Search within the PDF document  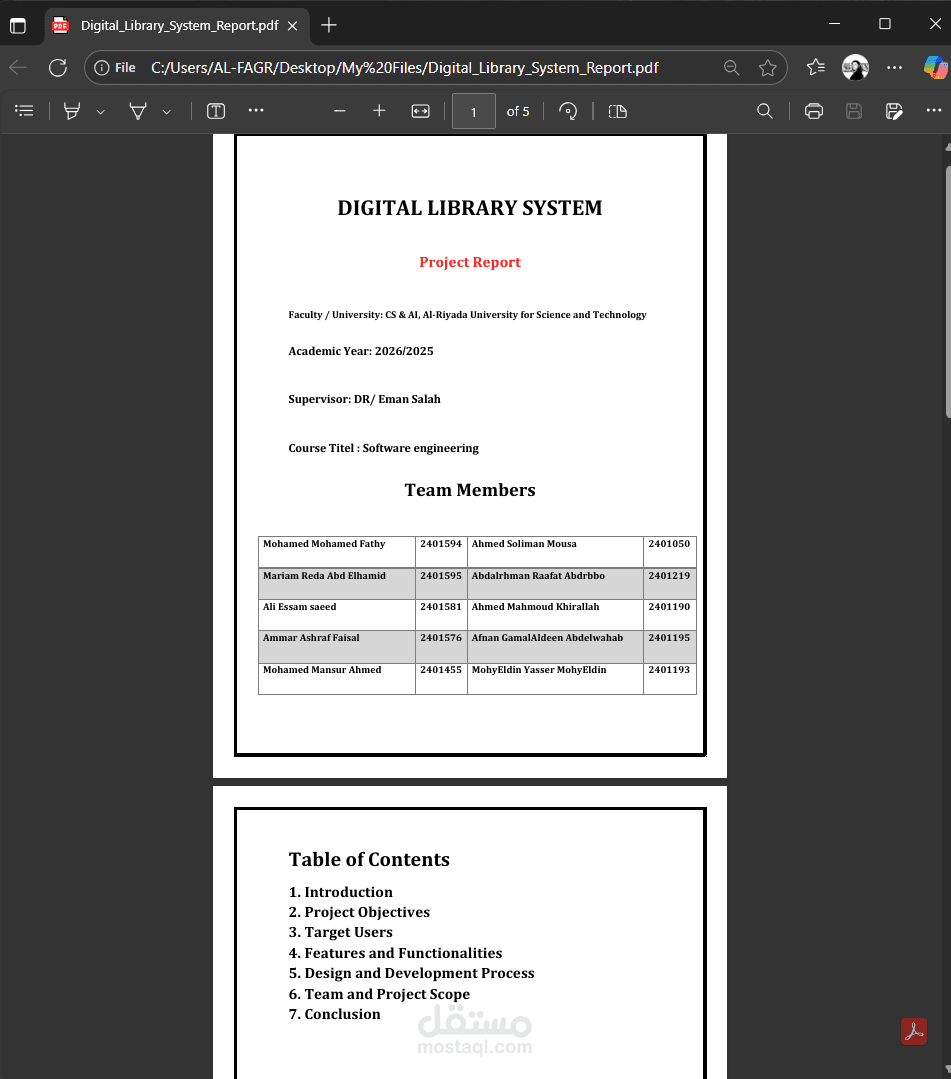click(x=765, y=111)
